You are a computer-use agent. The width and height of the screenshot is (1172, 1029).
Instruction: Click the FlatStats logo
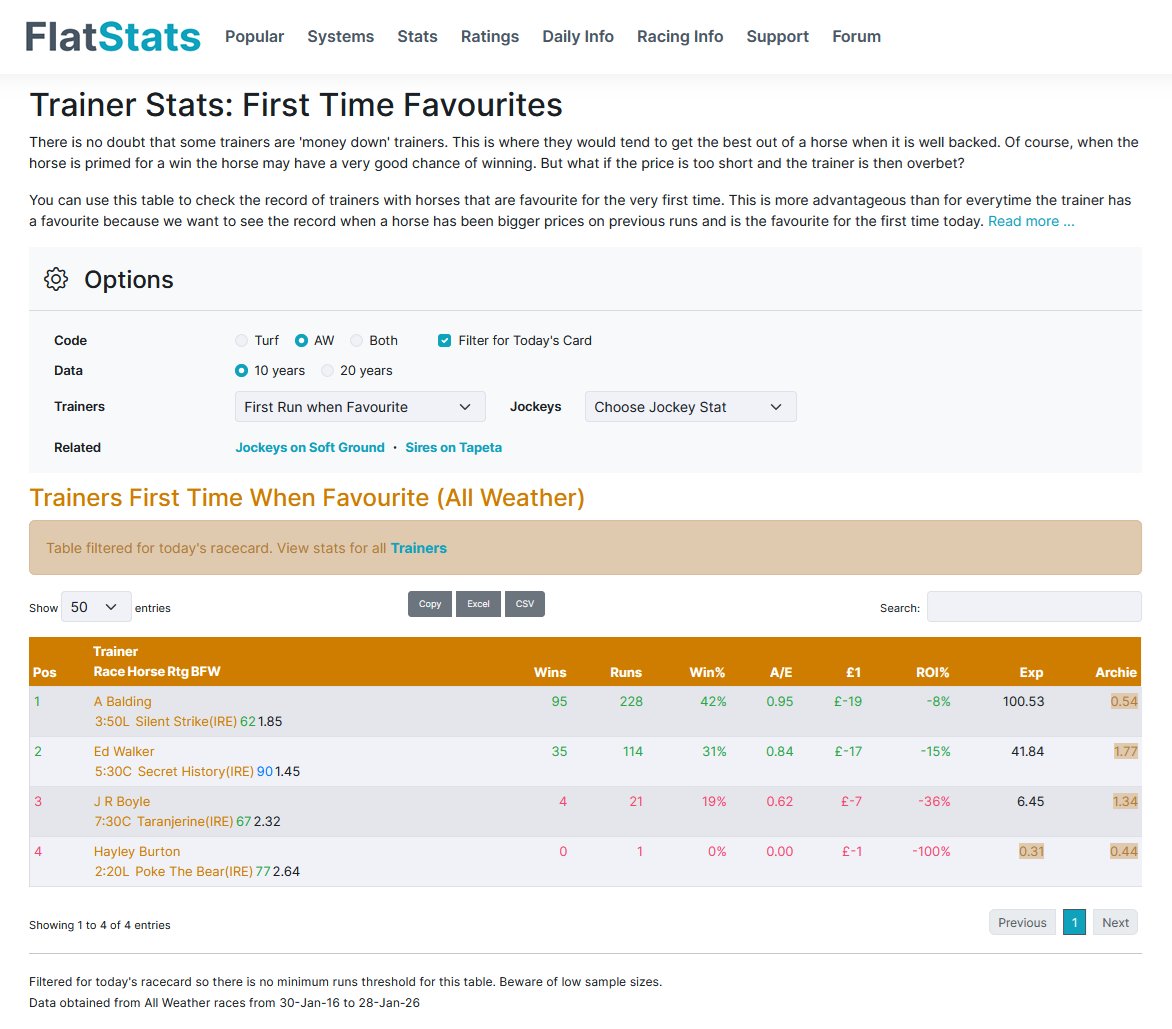113,37
